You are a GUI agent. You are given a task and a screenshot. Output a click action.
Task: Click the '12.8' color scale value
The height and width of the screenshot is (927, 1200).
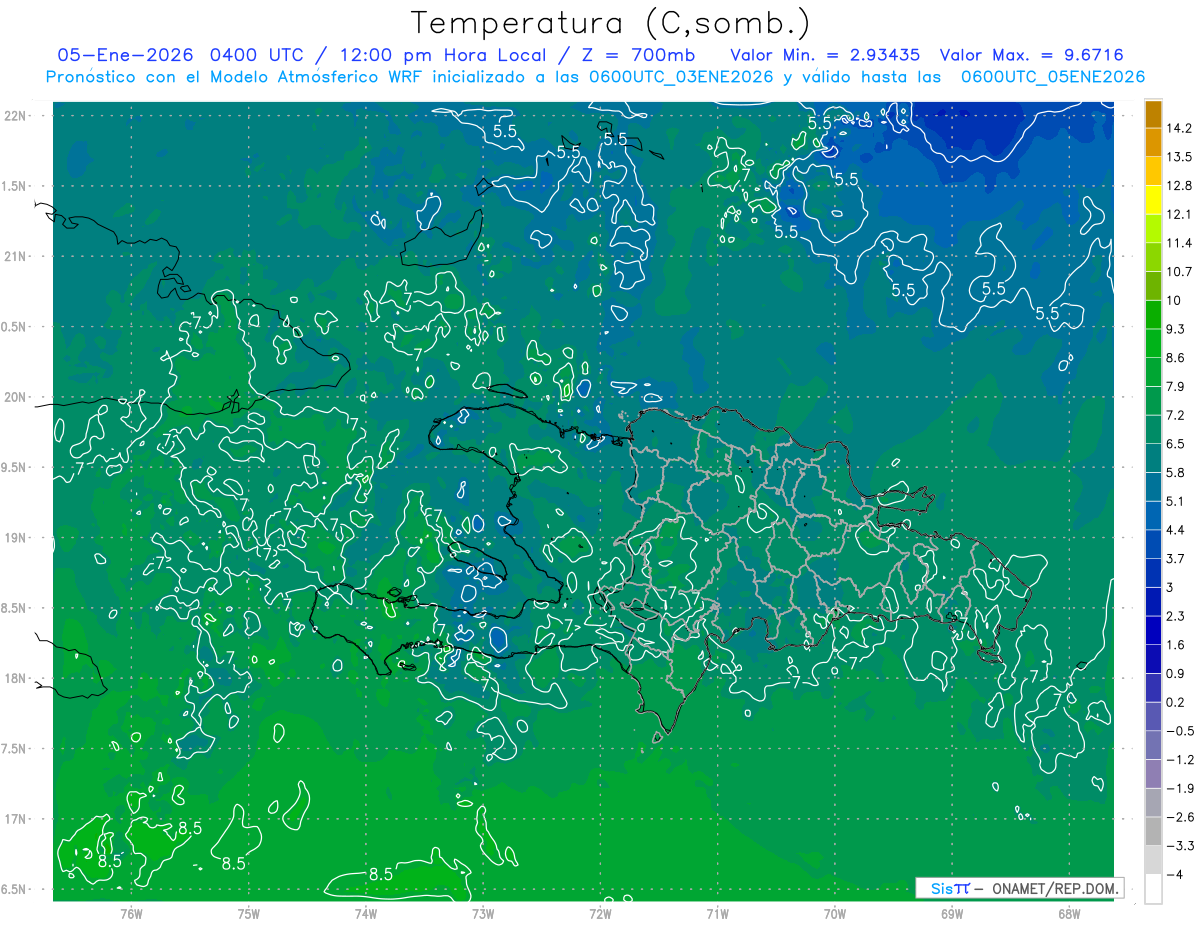[1178, 186]
